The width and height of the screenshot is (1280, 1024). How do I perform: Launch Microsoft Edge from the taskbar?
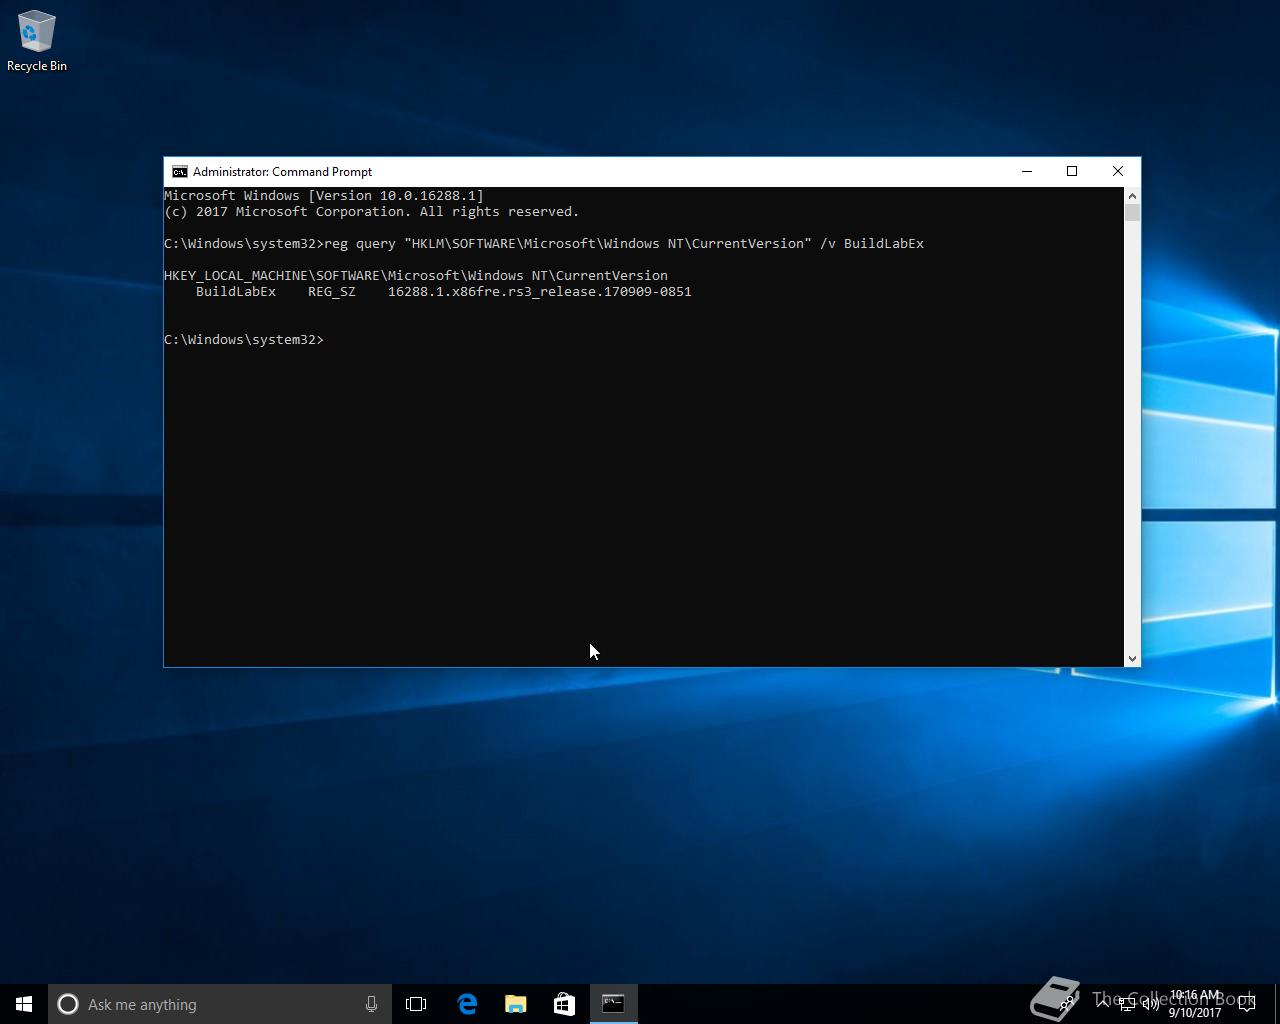click(x=466, y=1004)
